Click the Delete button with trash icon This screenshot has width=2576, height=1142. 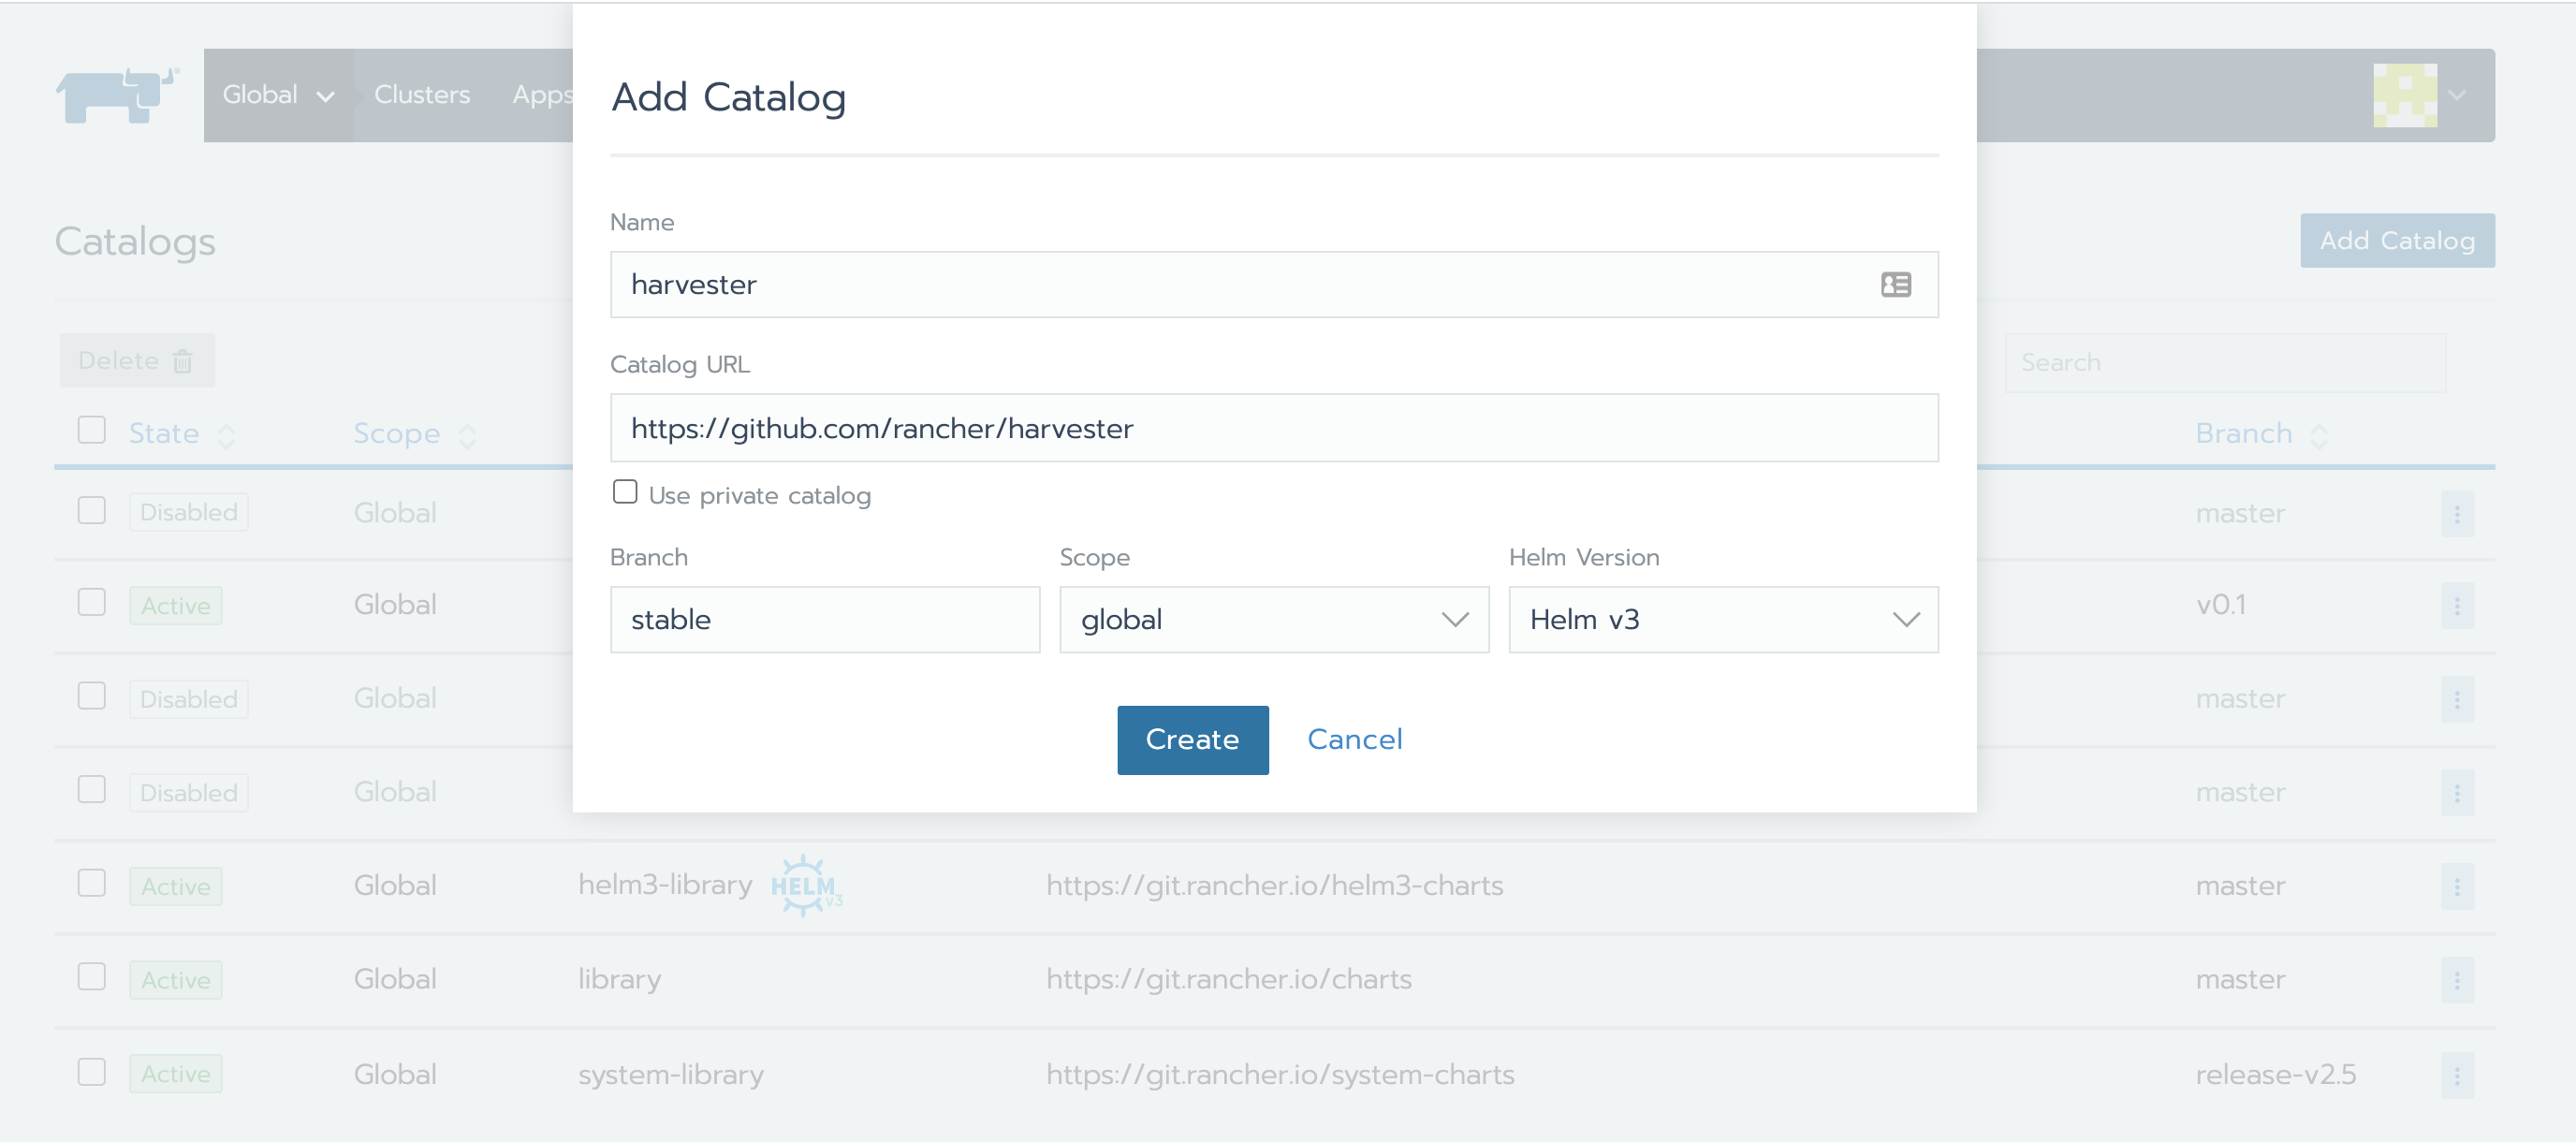click(137, 361)
